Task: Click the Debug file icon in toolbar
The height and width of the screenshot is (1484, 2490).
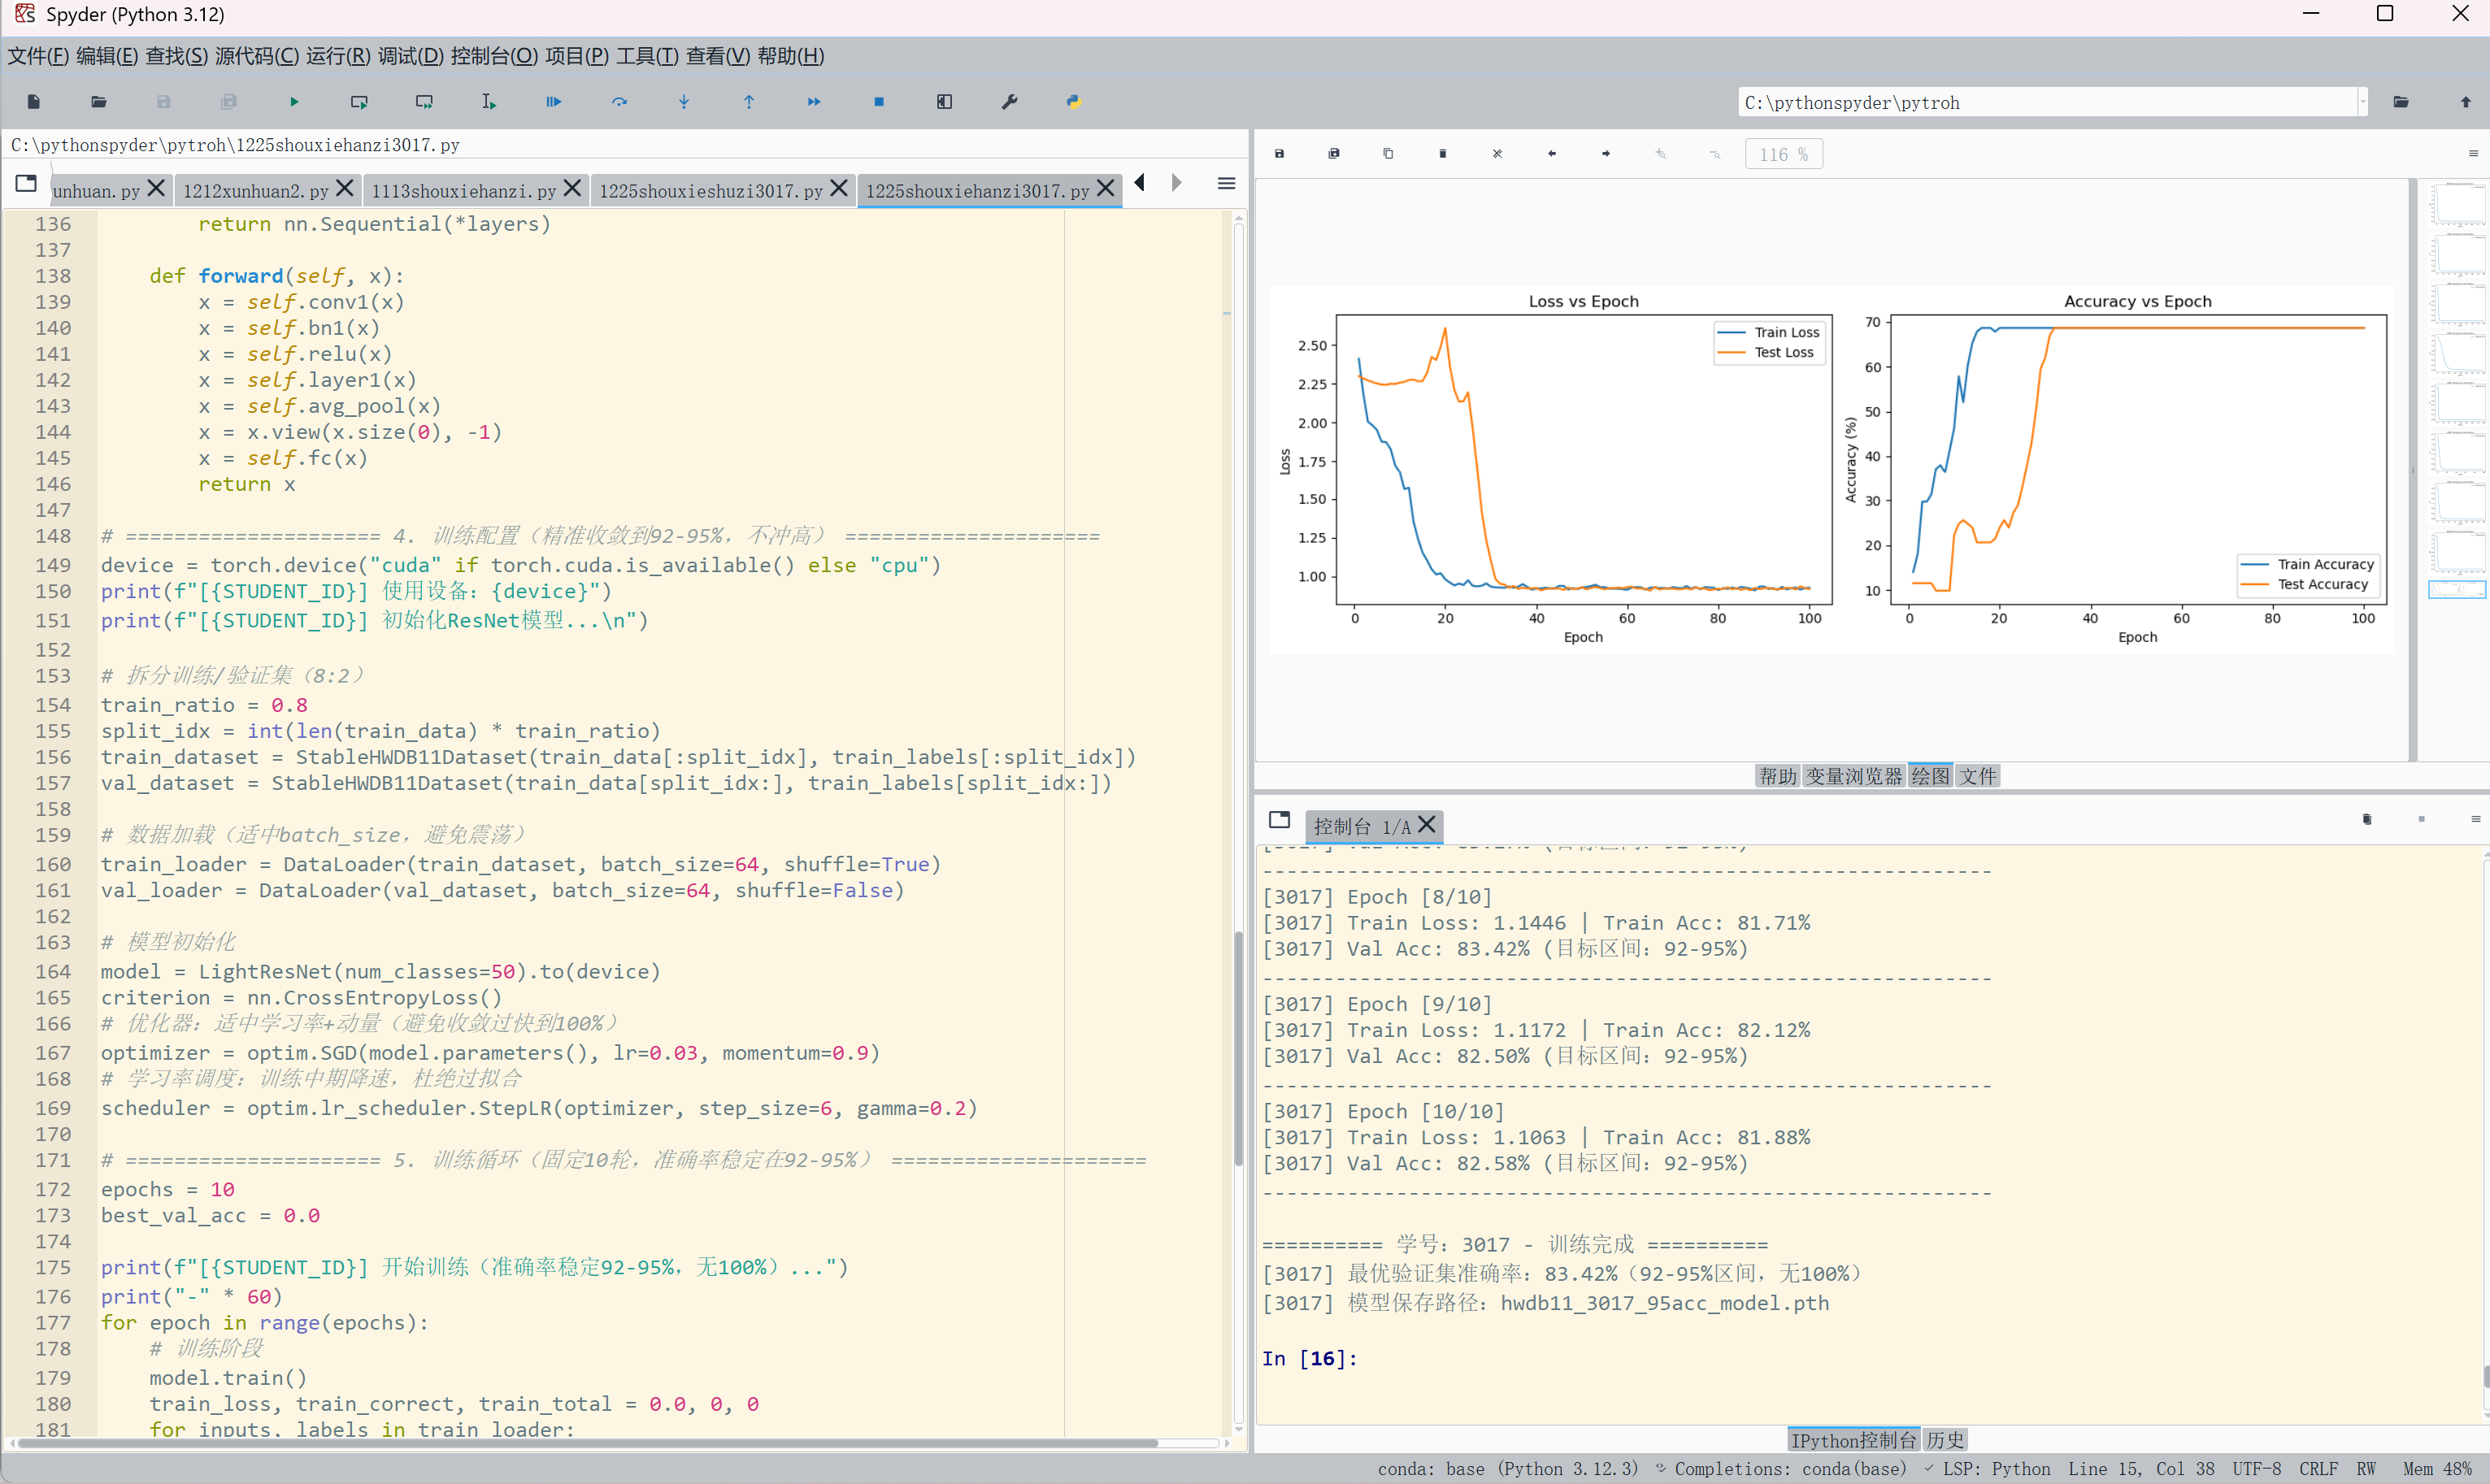Action: click(553, 102)
